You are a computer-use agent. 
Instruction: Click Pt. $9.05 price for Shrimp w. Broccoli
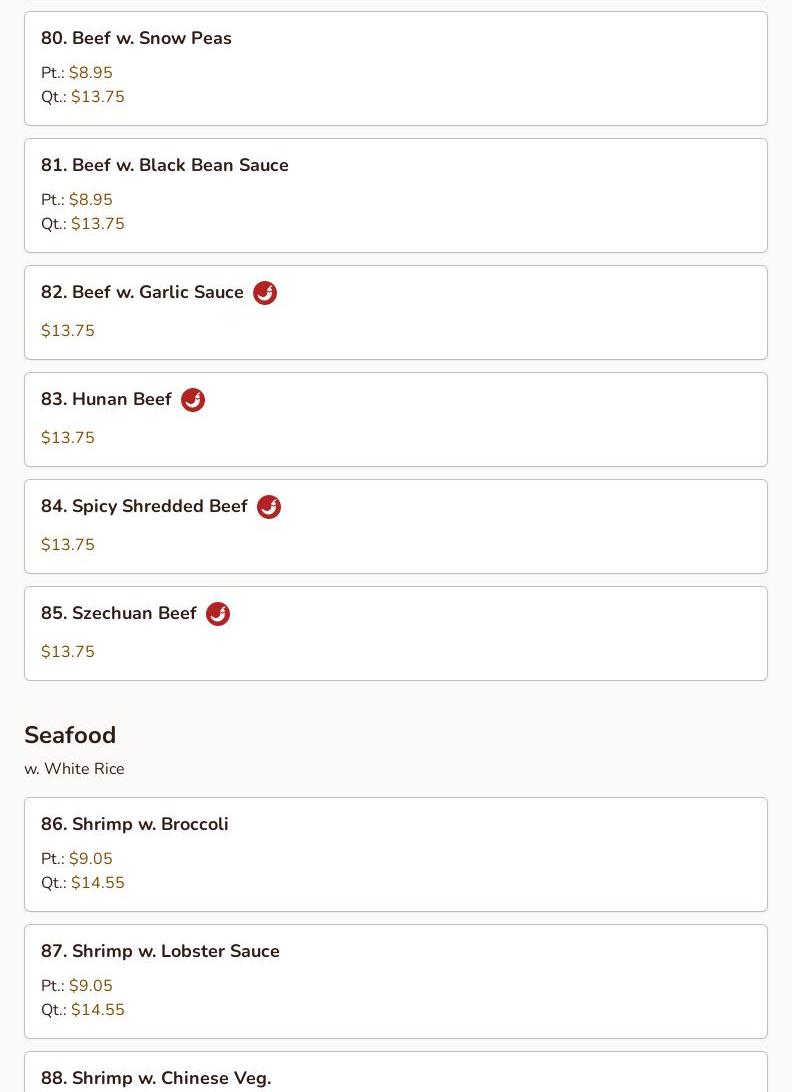pyautogui.click(x=77, y=859)
